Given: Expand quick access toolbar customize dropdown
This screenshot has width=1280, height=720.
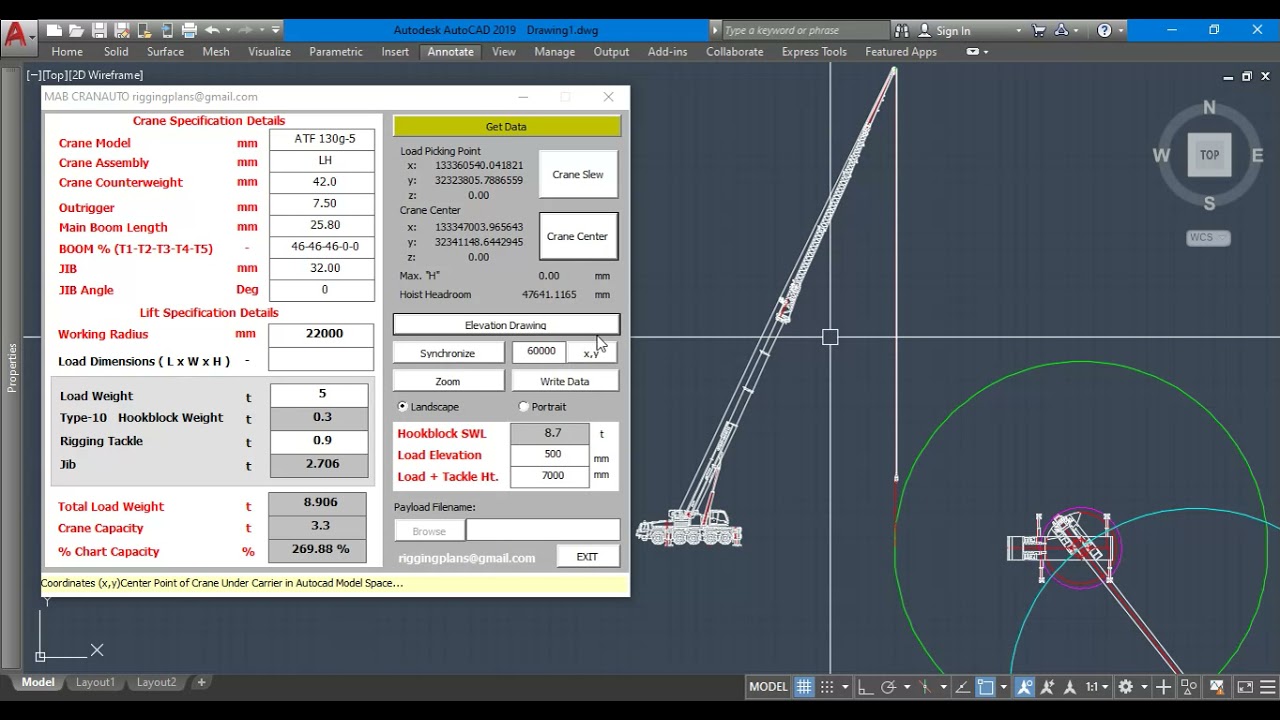Looking at the screenshot, I should (276, 30).
